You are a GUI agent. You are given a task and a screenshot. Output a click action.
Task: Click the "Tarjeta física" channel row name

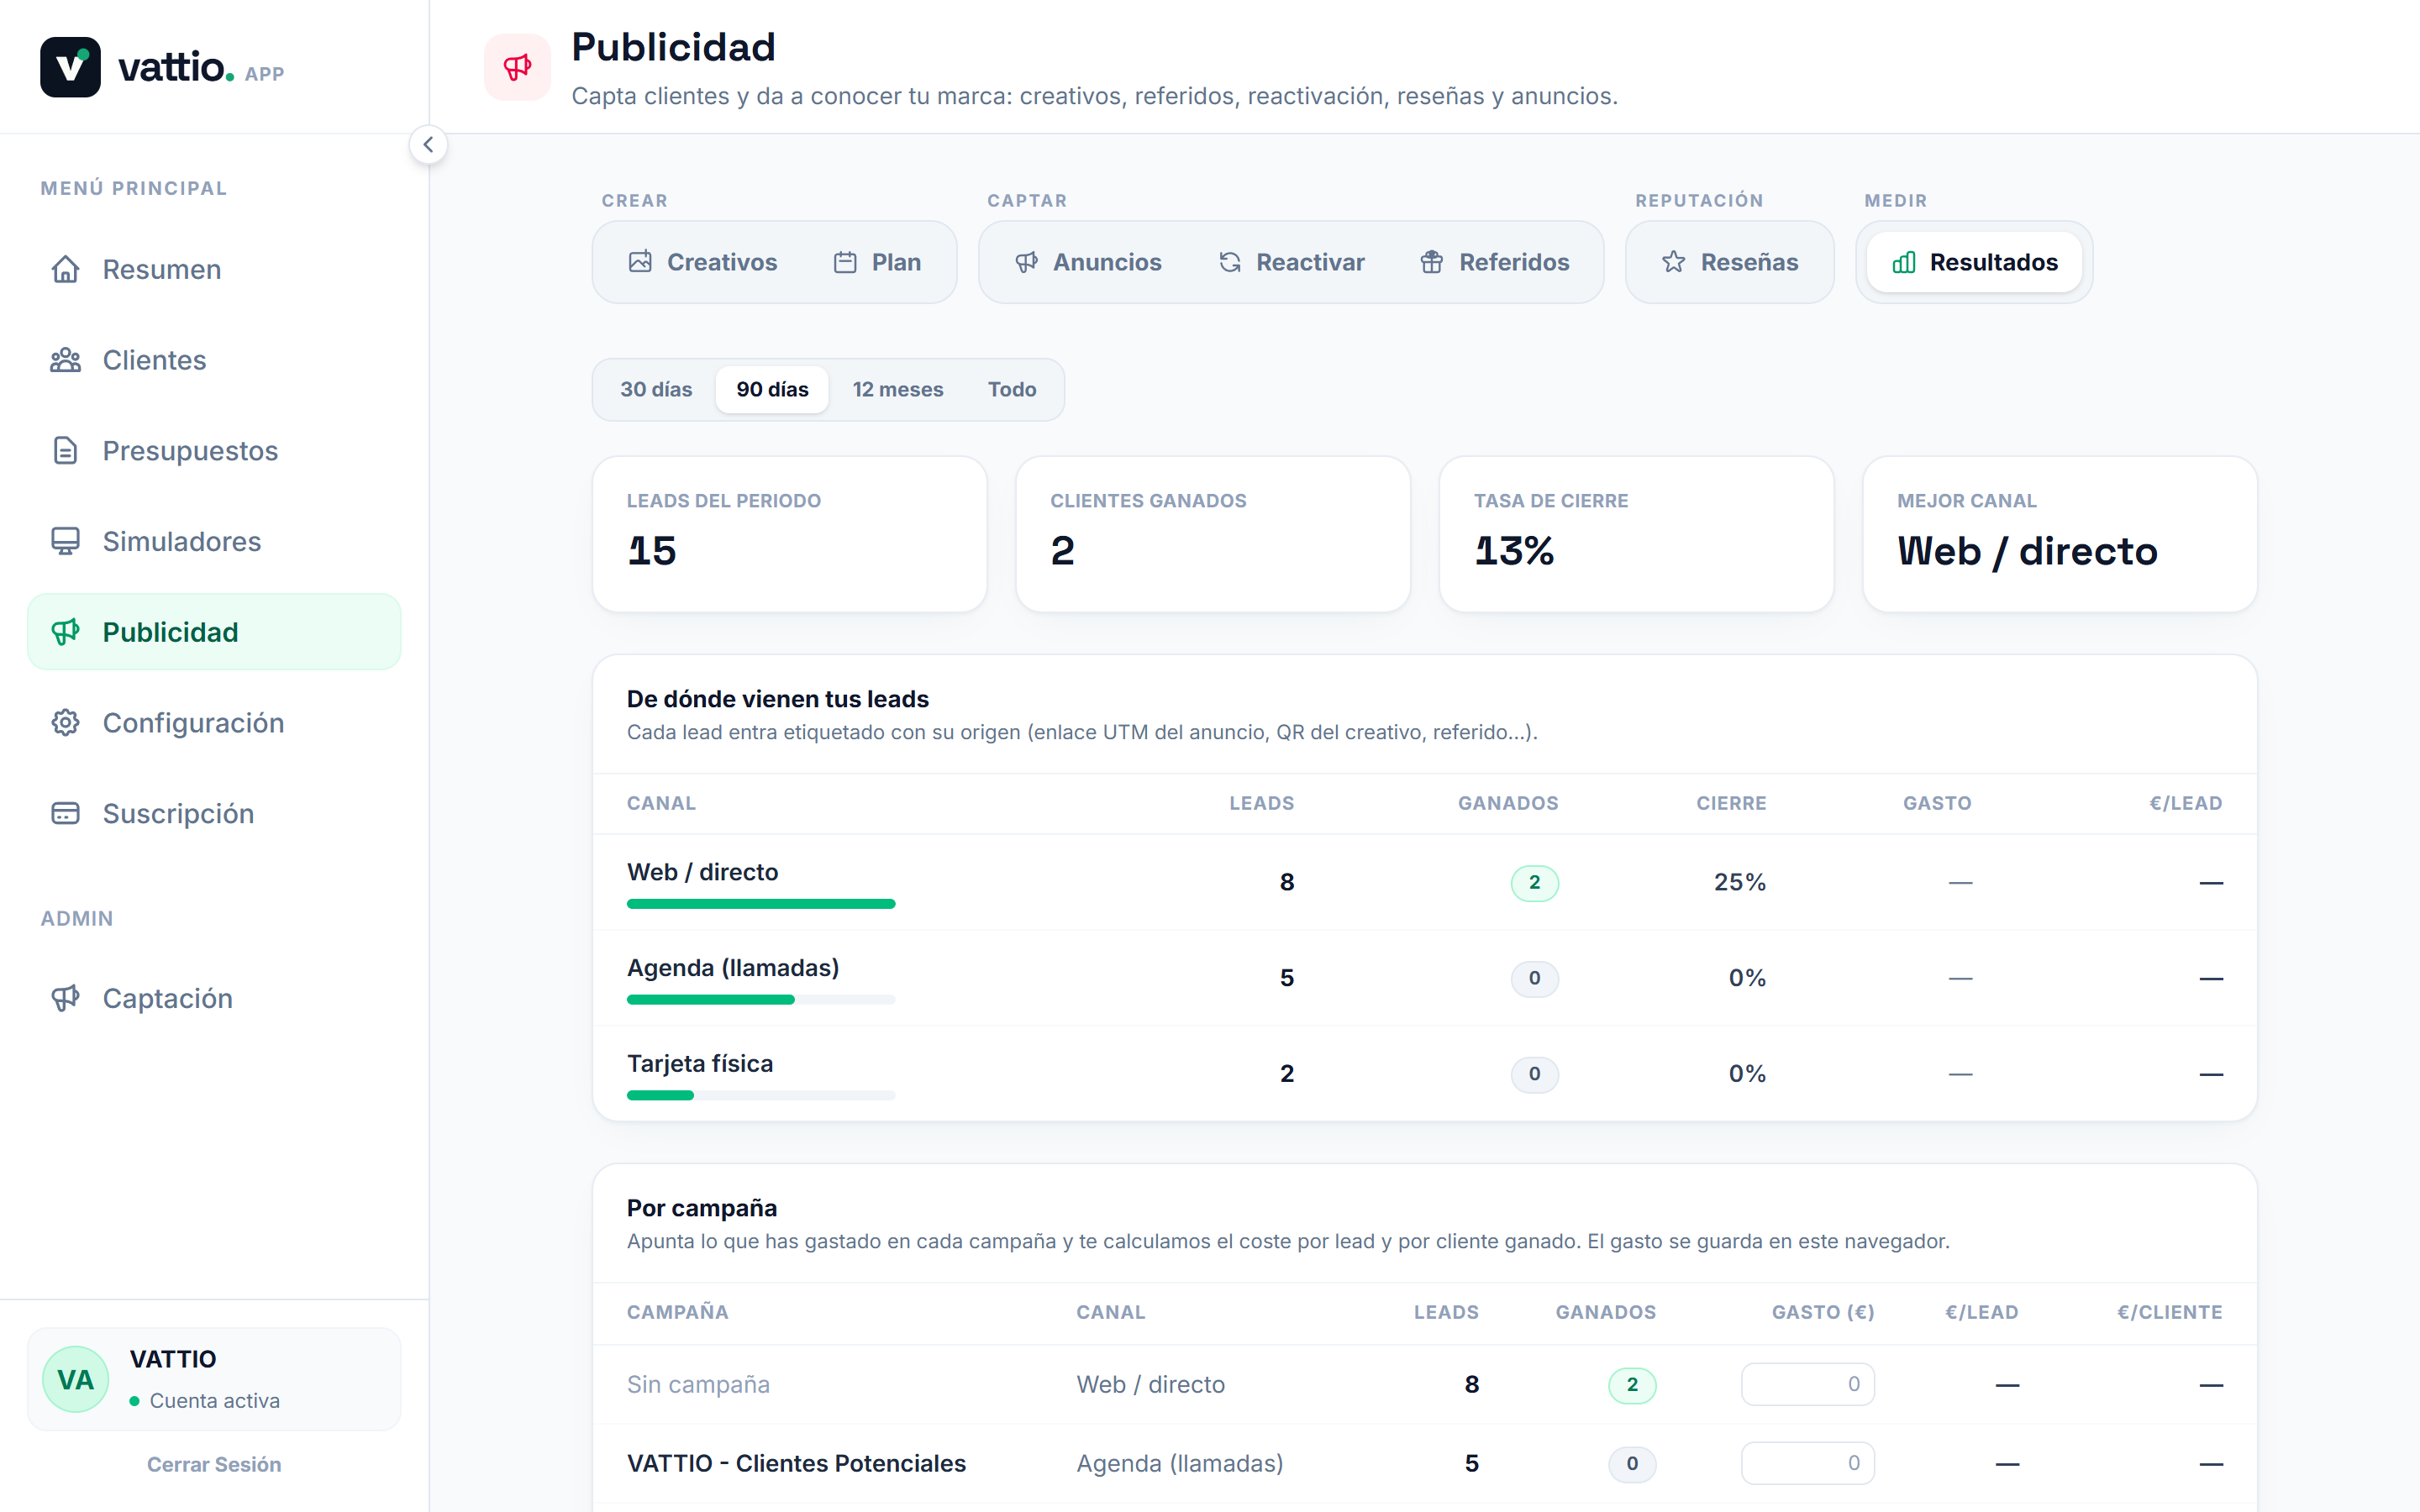pyautogui.click(x=700, y=1064)
